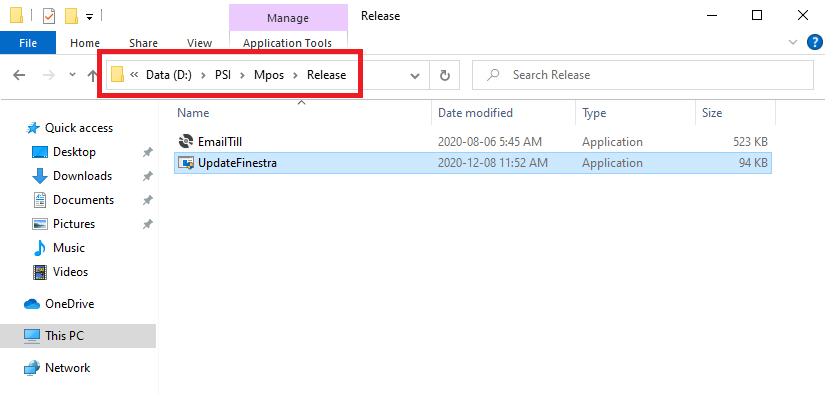Open Help via the question mark icon
825x396 pixels.
tap(814, 43)
